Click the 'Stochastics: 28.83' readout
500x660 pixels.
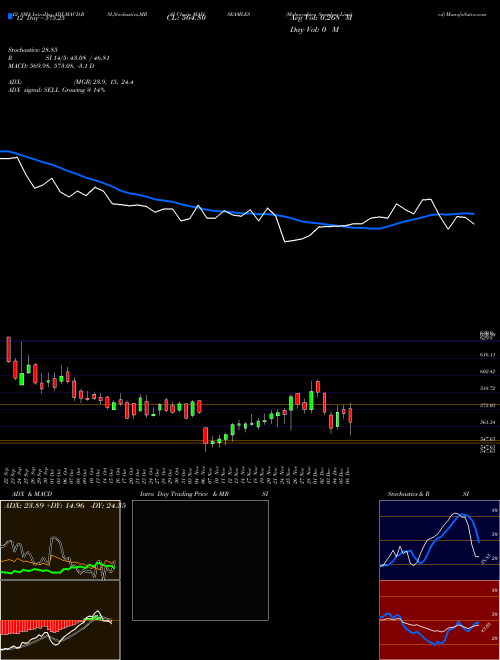point(33,50)
